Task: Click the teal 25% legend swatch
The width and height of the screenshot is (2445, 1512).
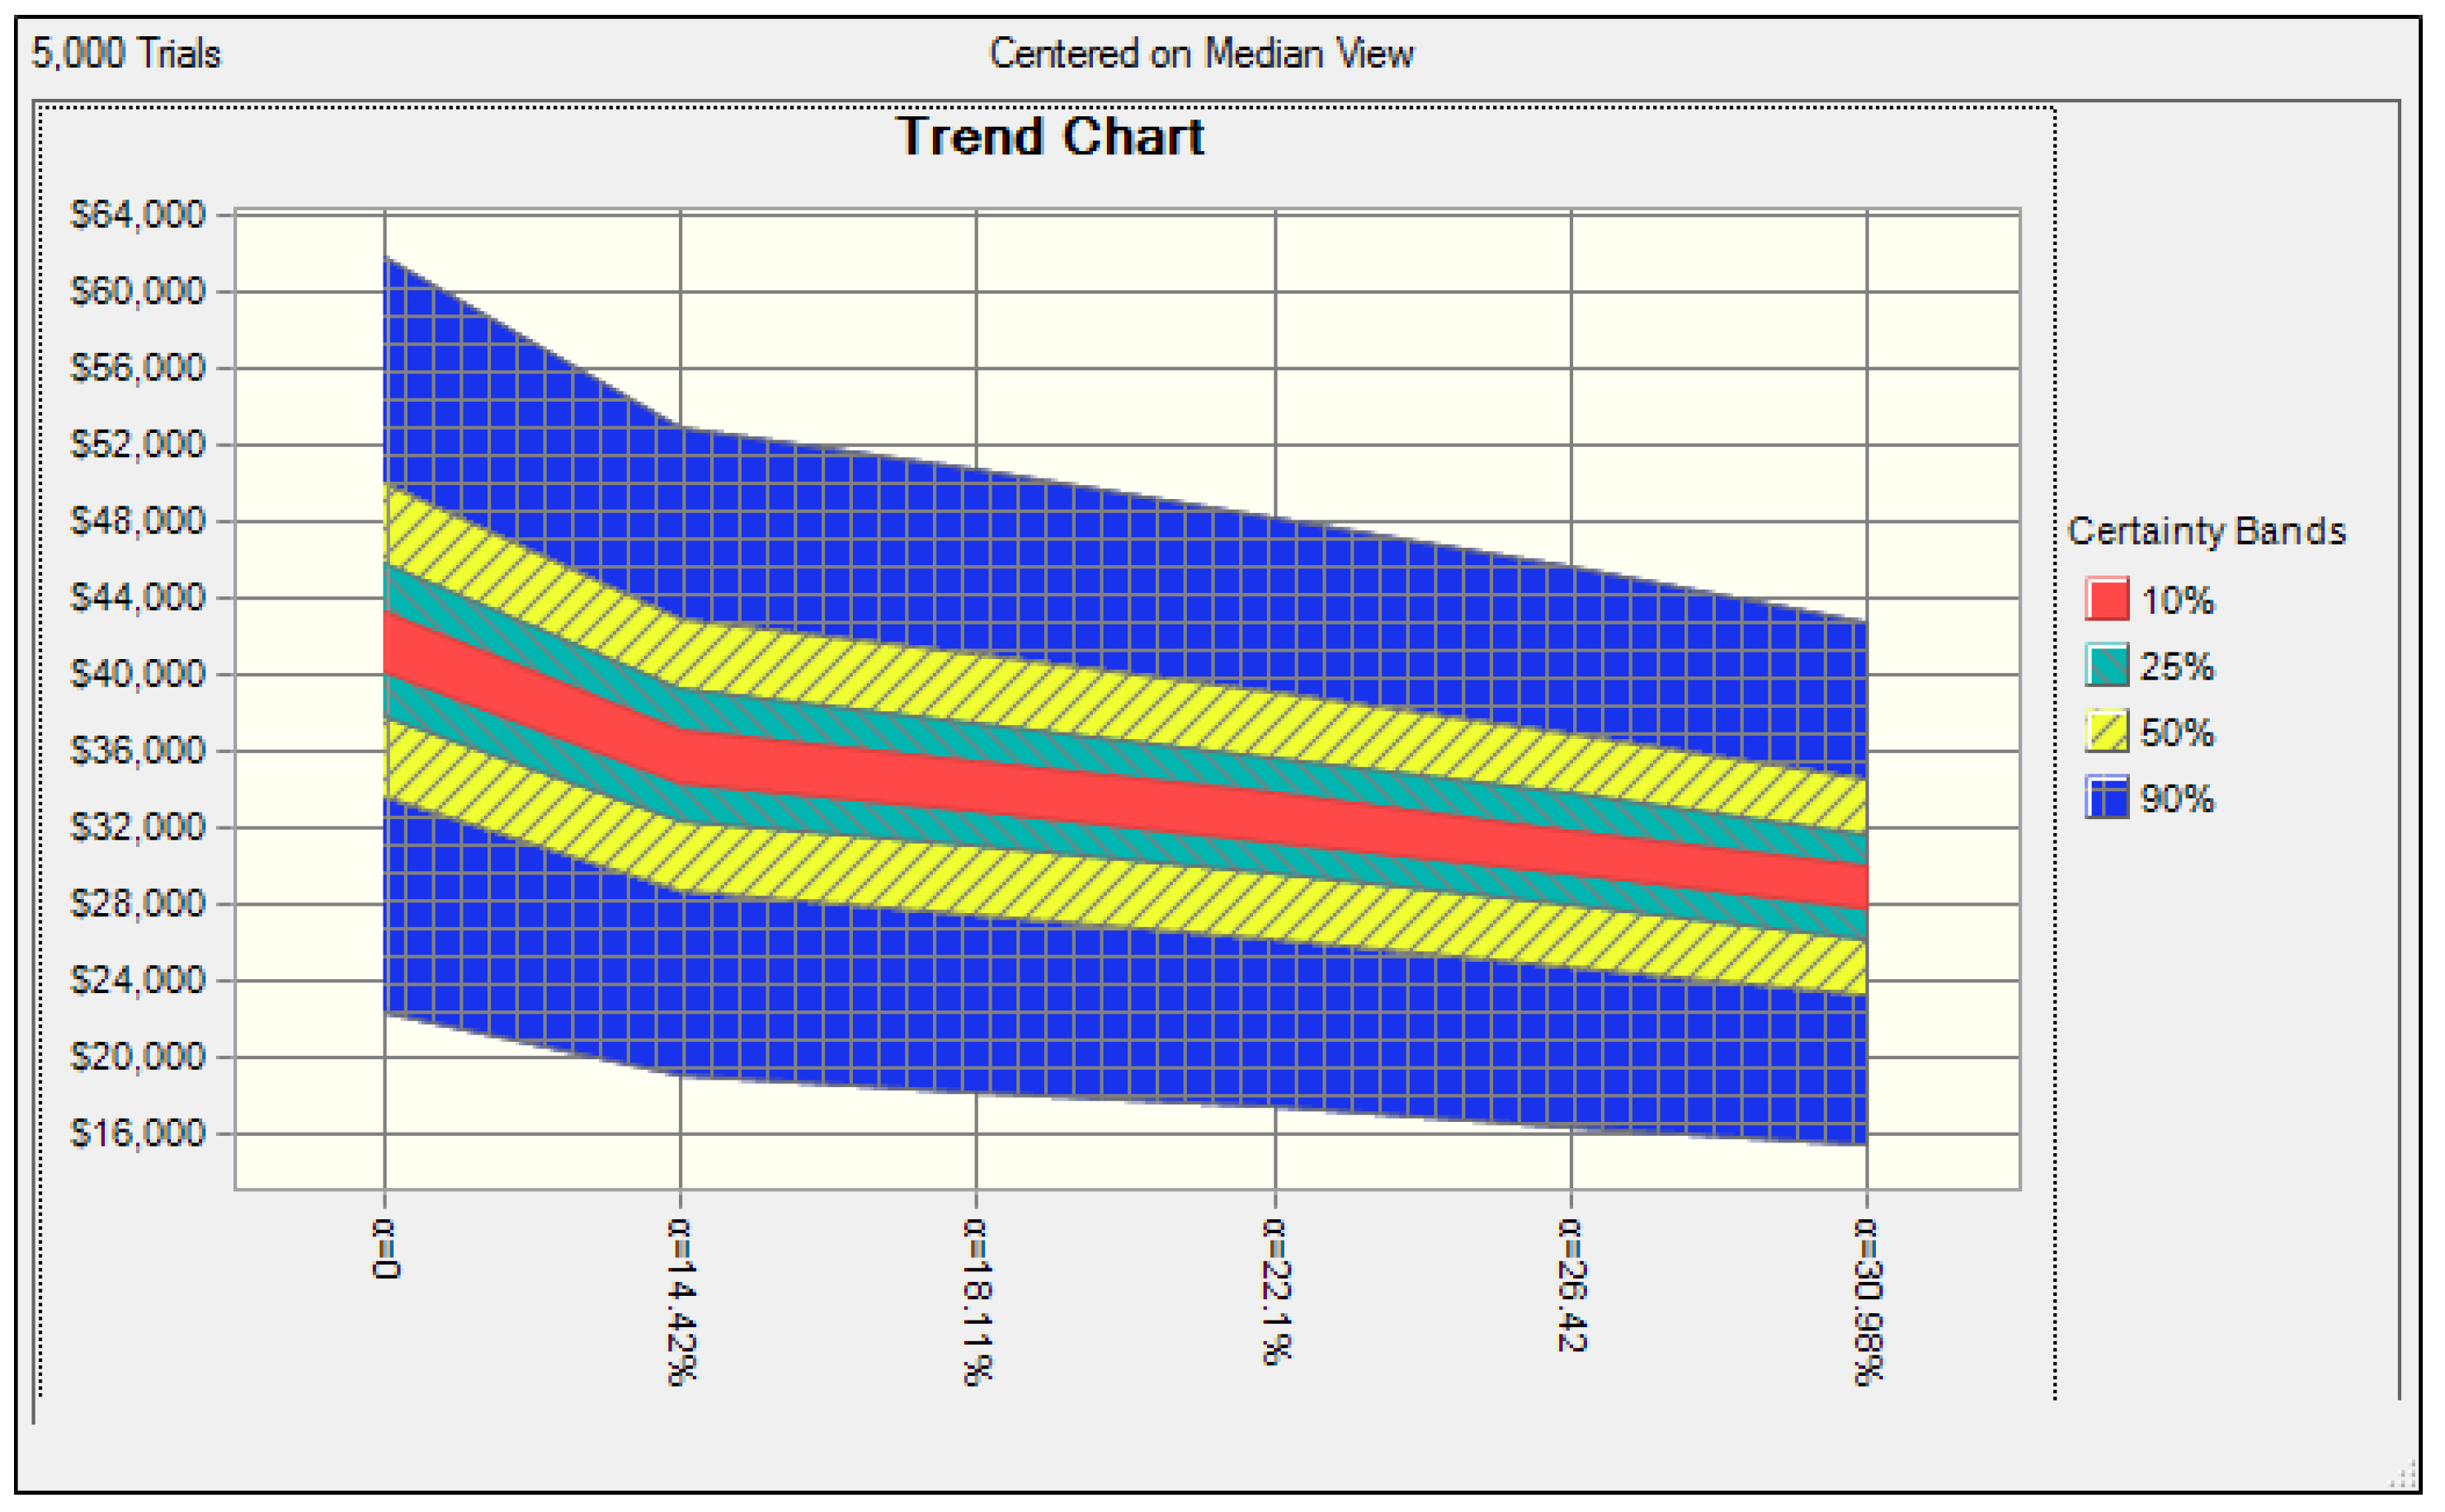Action: pos(2106,666)
